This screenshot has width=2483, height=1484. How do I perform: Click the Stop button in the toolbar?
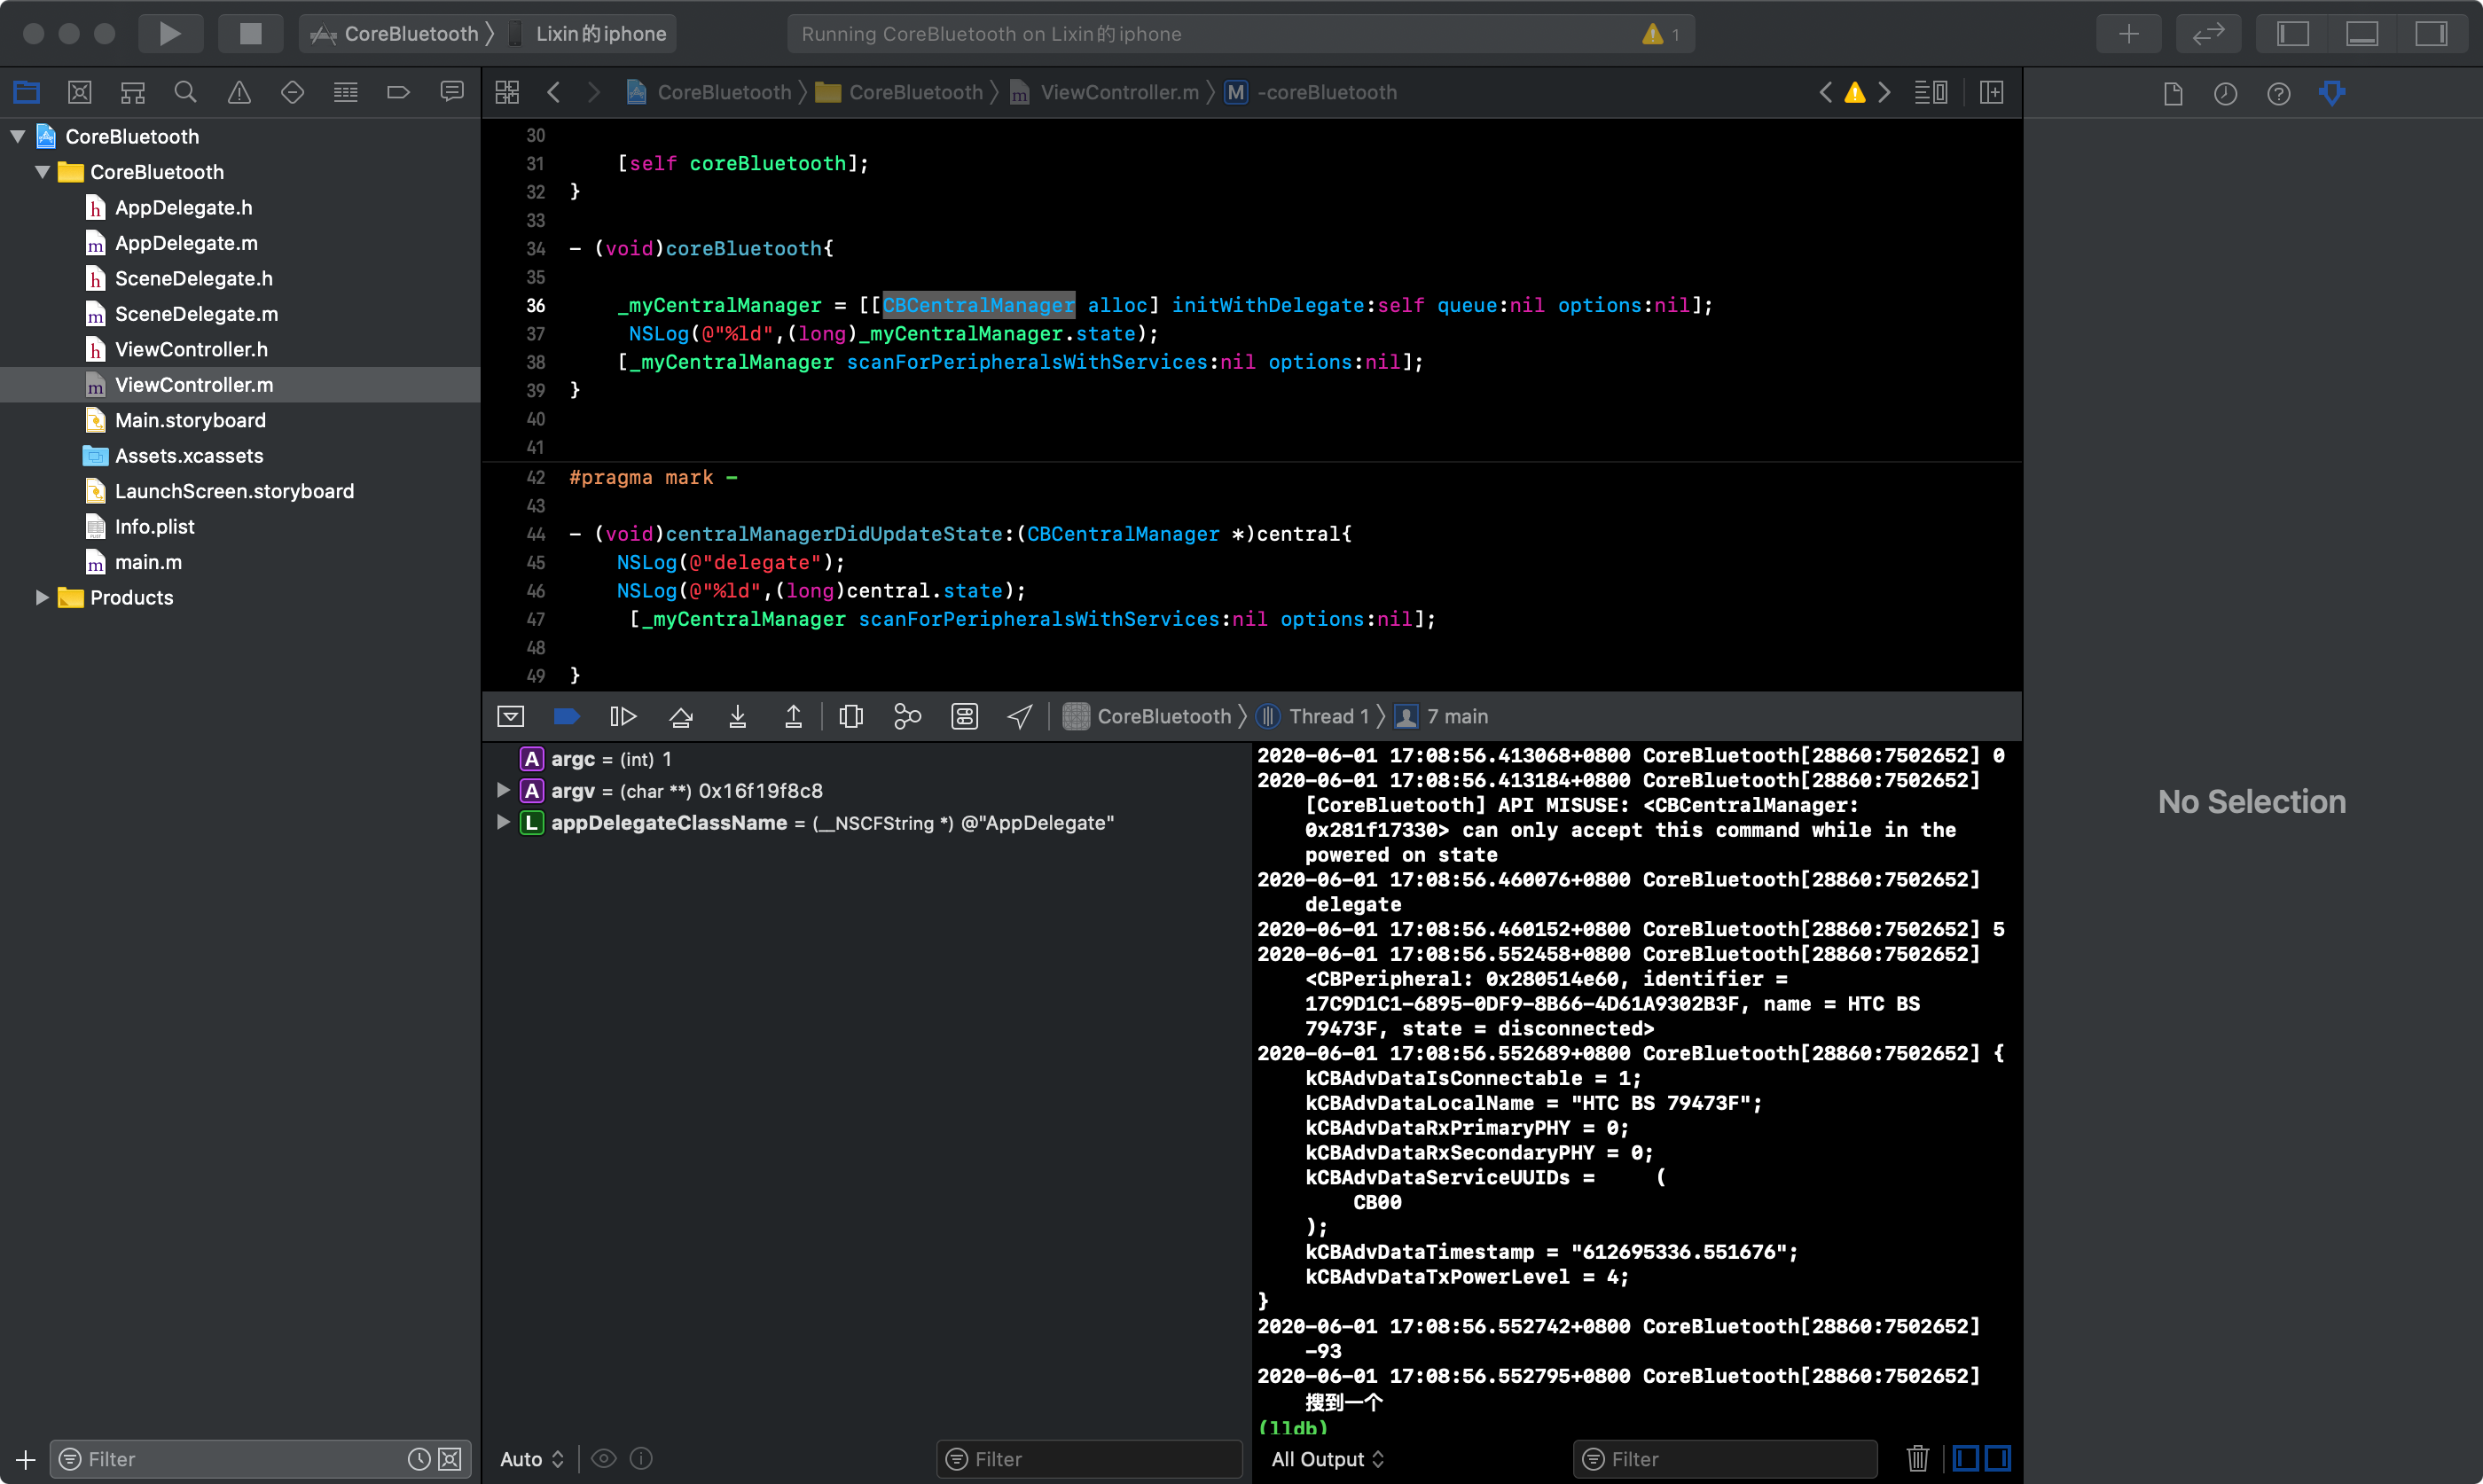250,34
